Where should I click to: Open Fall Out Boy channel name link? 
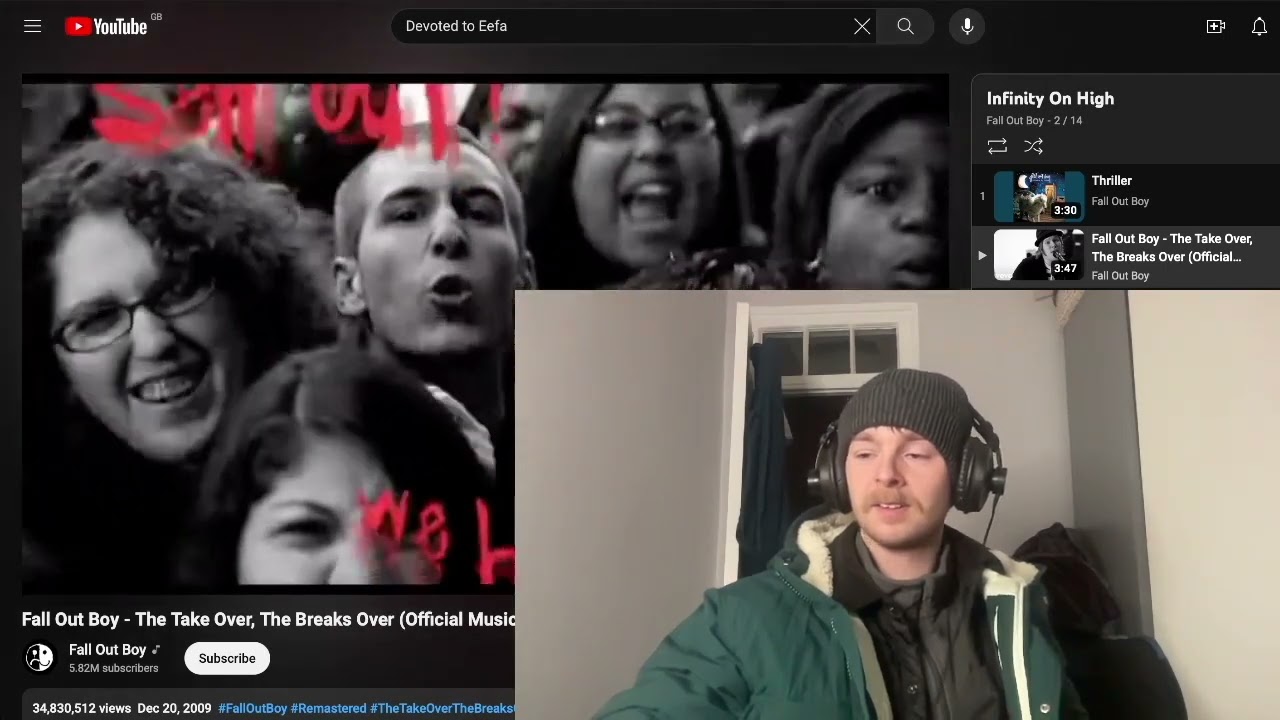tap(107, 650)
